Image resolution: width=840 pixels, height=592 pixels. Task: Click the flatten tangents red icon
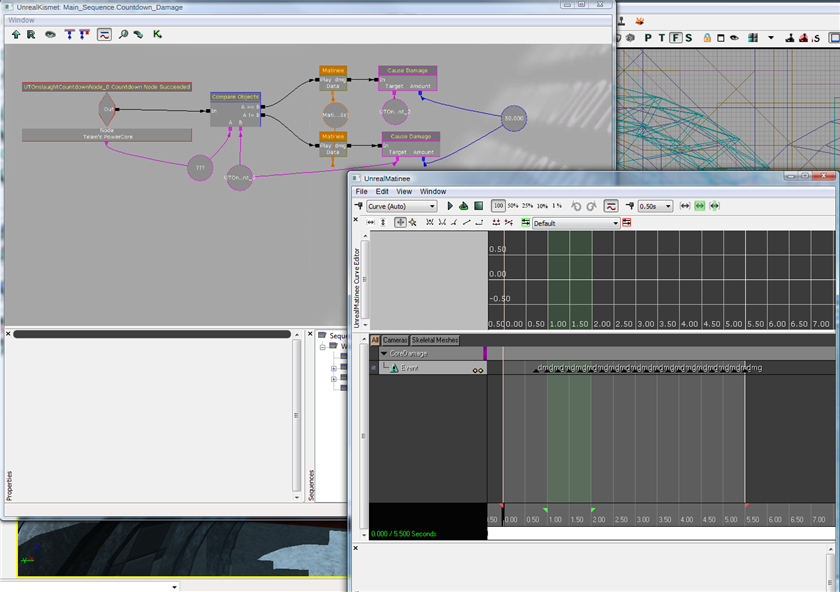pos(496,222)
